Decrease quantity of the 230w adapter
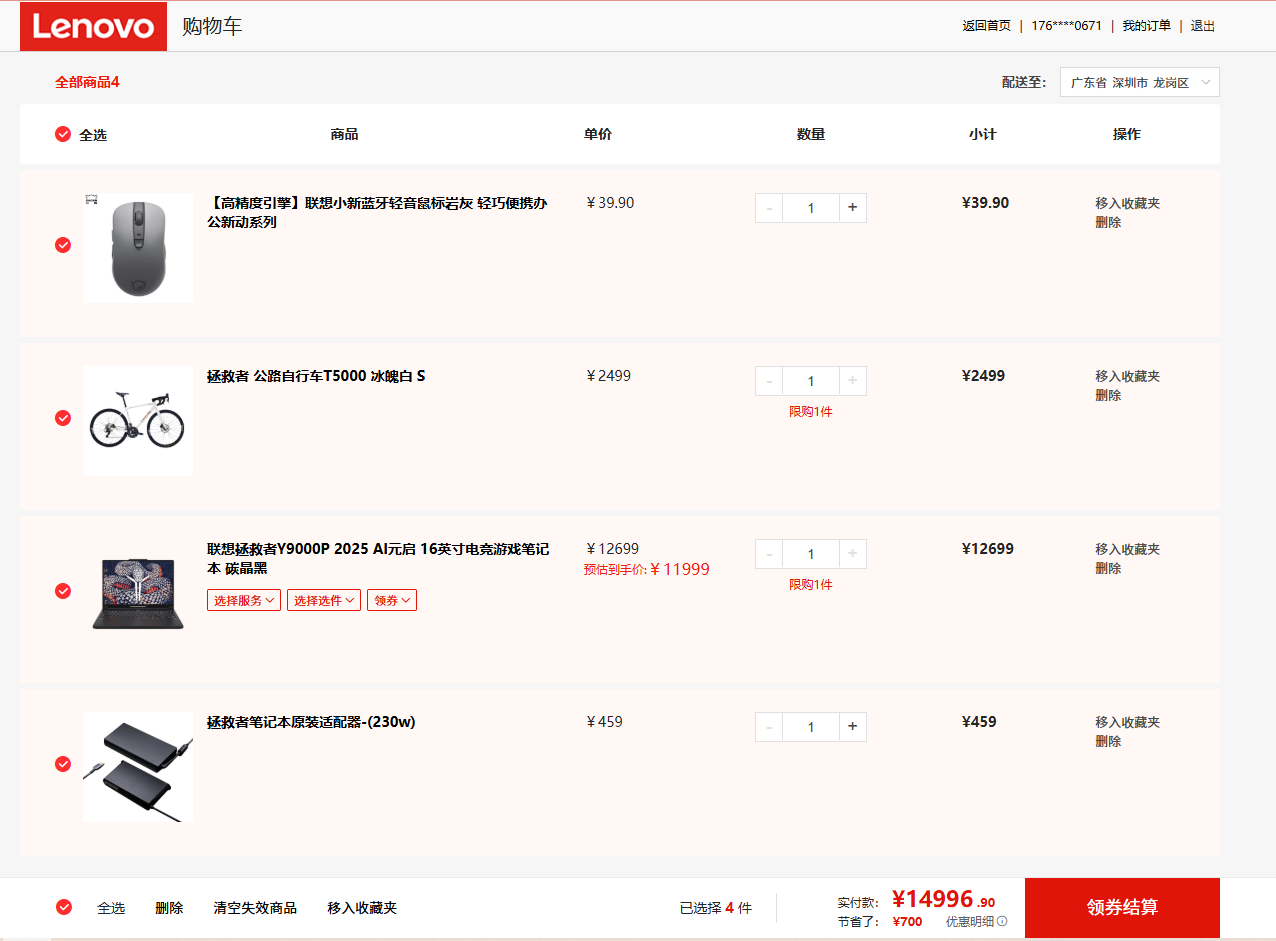Viewport: 1276px width, 941px height. 769,727
